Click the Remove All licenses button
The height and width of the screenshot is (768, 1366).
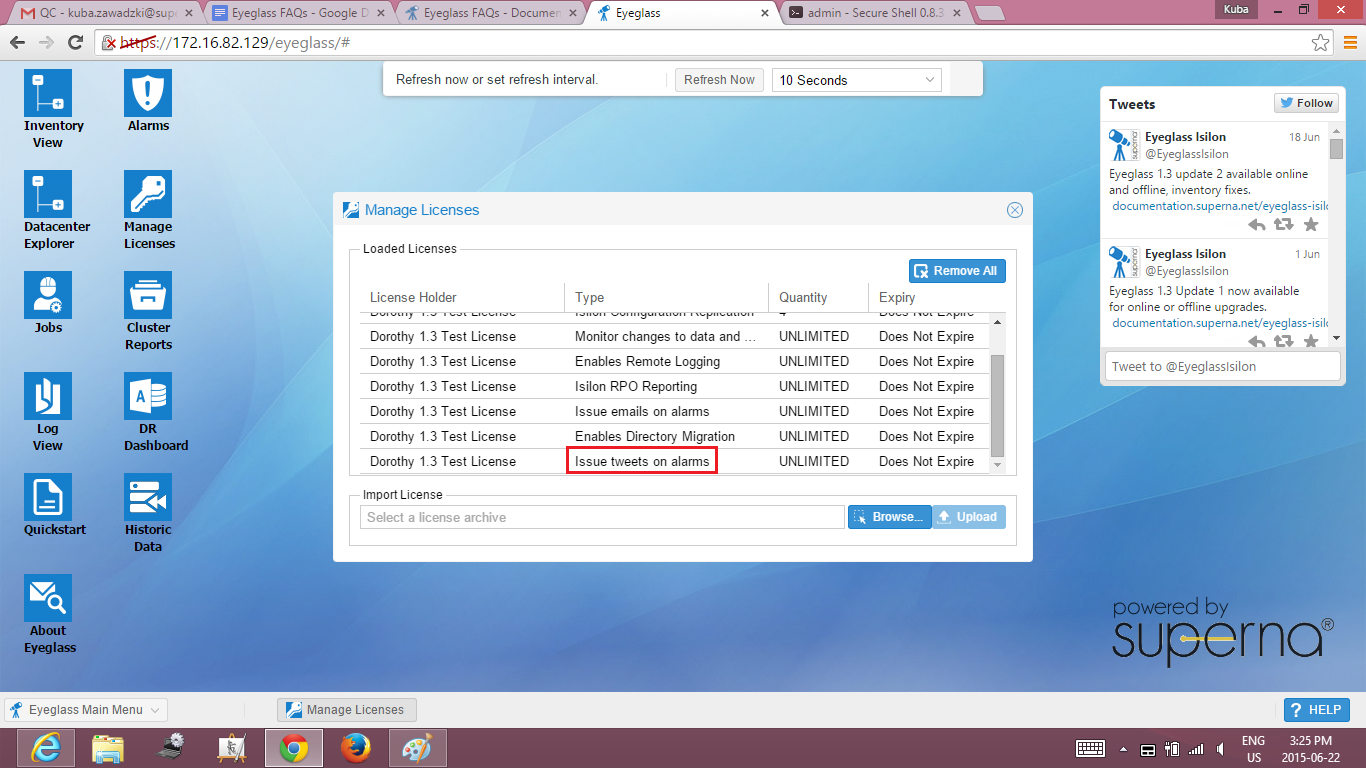point(957,271)
